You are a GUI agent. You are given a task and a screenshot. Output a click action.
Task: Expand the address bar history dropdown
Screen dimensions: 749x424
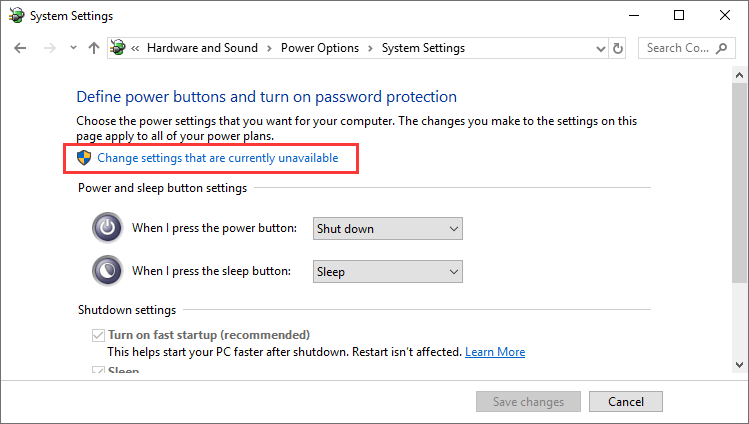(x=601, y=48)
